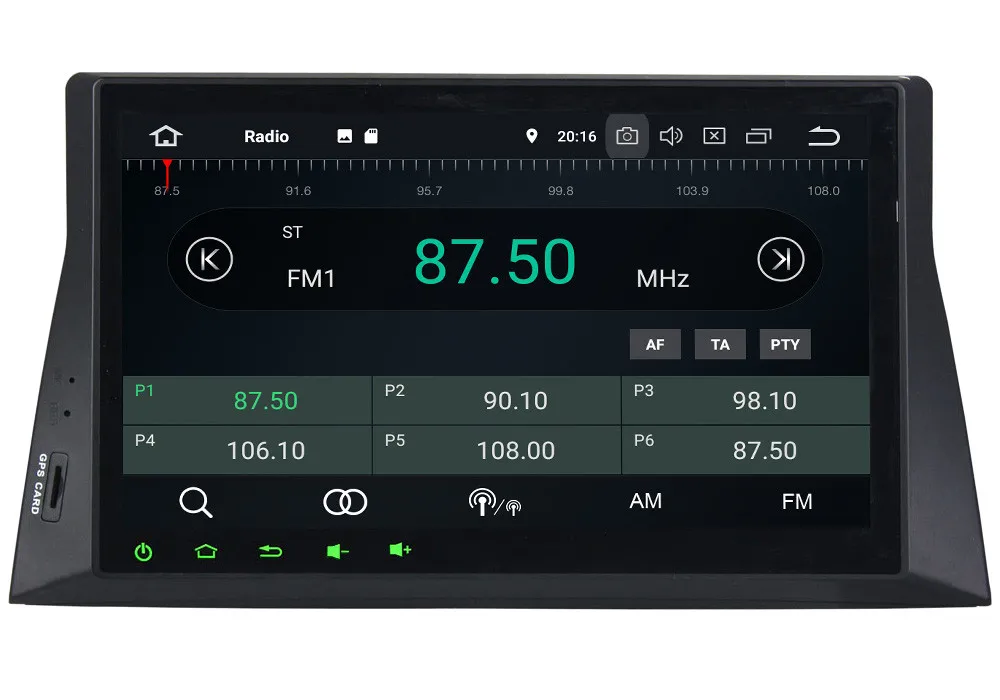
Task: Take a screenshot with the camera icon
Action: point(627,136)
